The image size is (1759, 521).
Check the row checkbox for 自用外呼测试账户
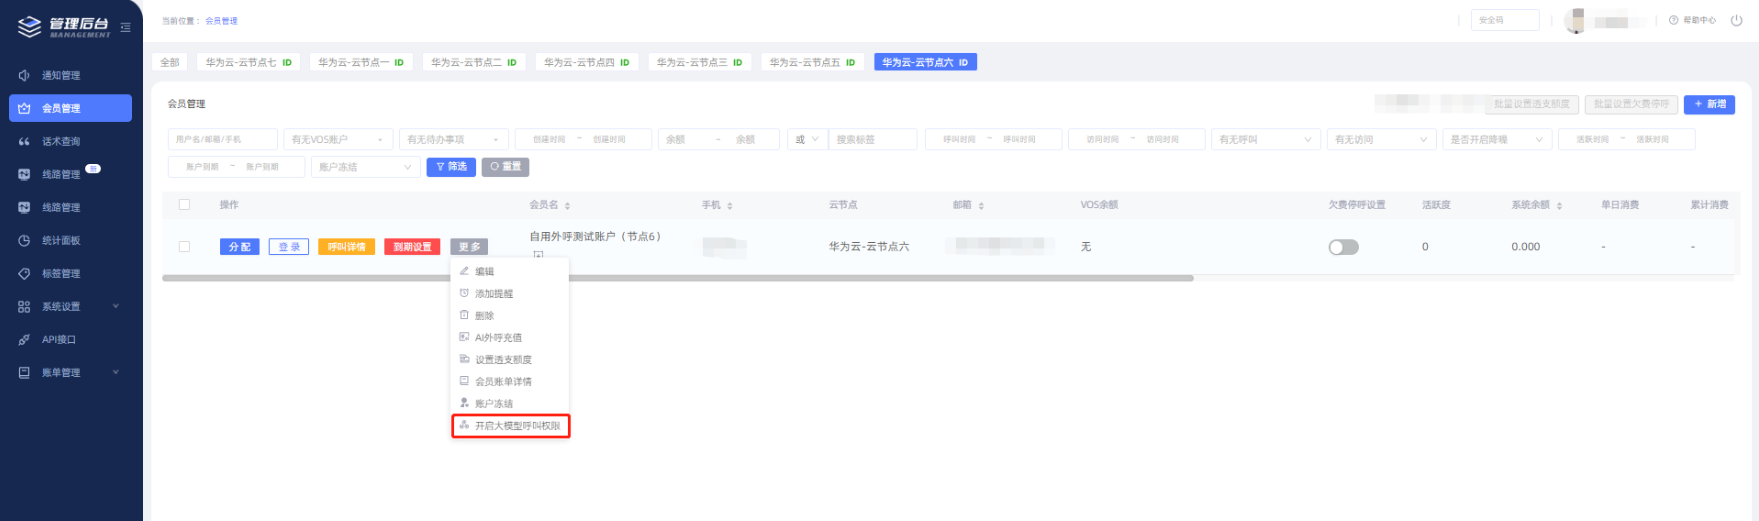point(184,246)
